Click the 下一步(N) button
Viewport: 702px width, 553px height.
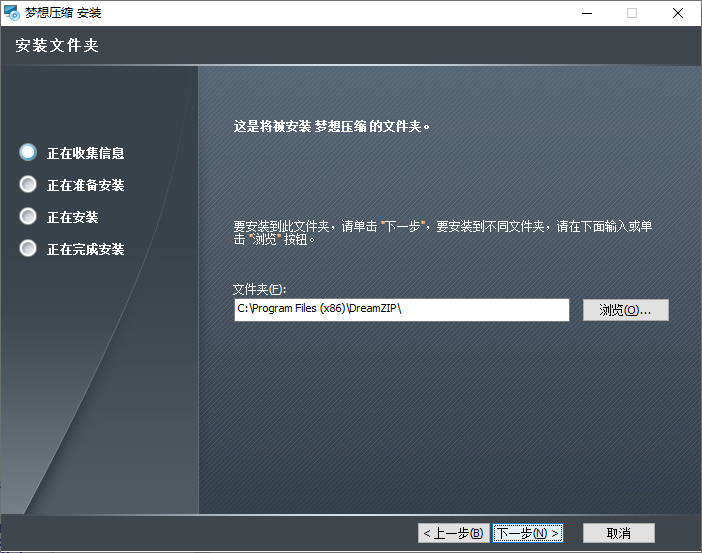tap(527, 533)
